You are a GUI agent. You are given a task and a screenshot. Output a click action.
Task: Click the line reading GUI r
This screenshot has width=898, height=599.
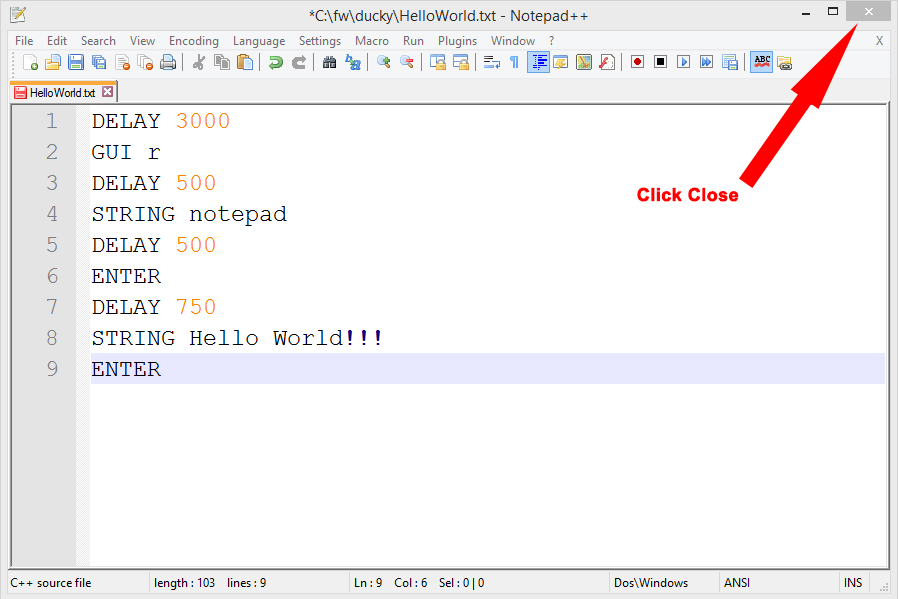pyautogui.click(x=125, y=152)
